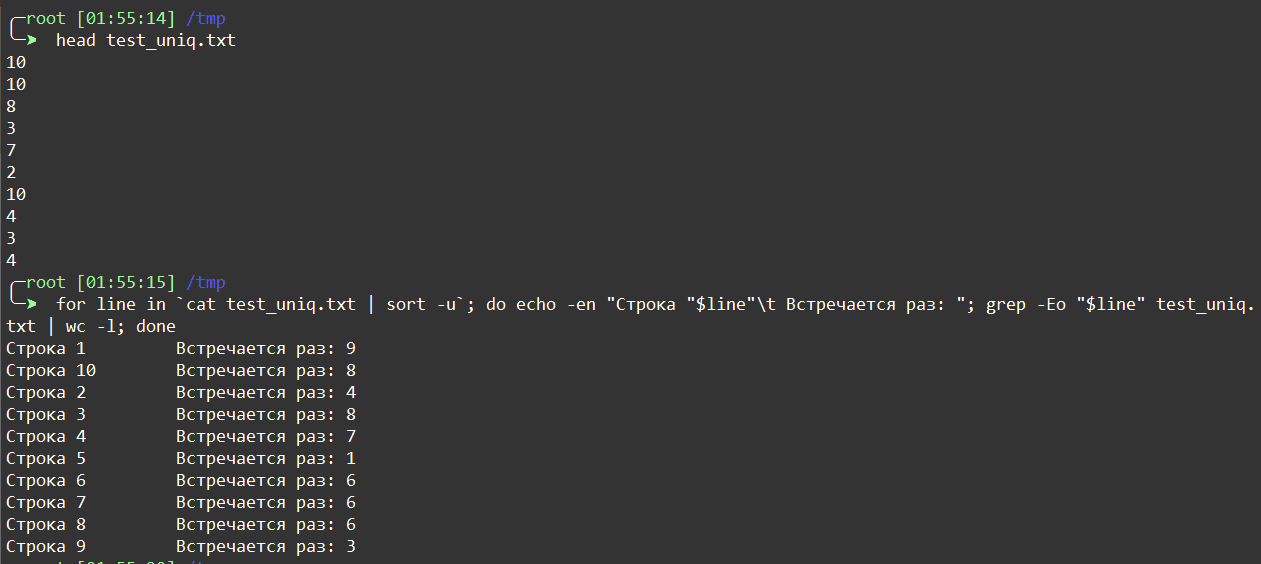Click the number 2 in head output

tap(11, 172)
